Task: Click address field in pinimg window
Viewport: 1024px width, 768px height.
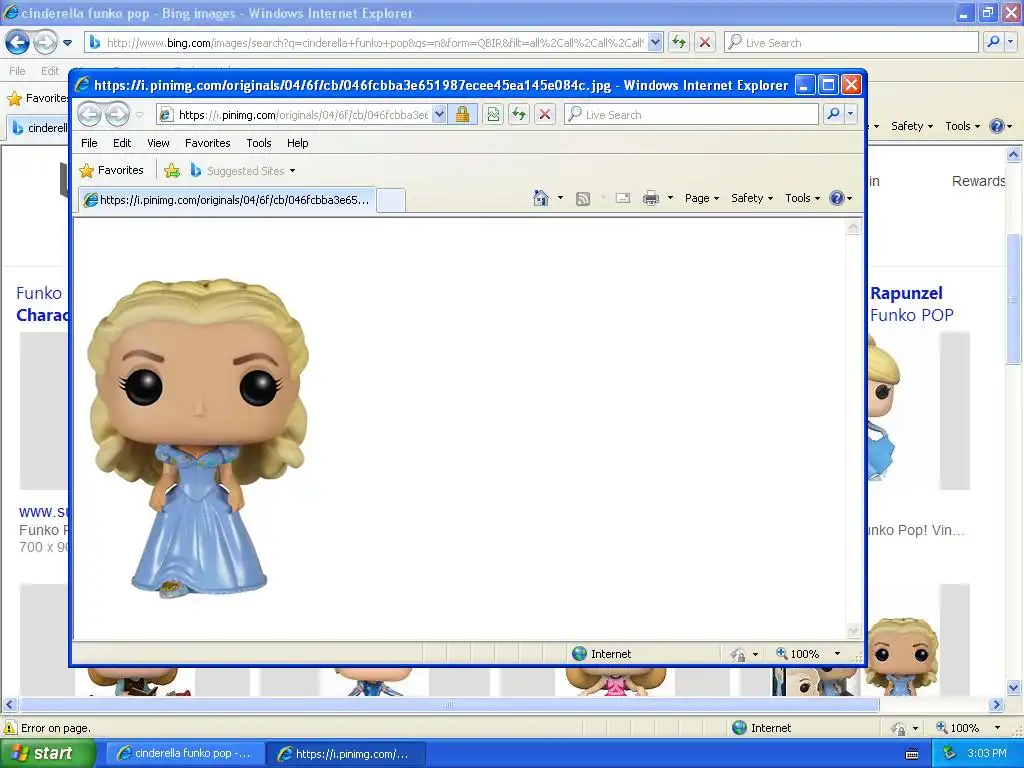Action: [294, 115]
